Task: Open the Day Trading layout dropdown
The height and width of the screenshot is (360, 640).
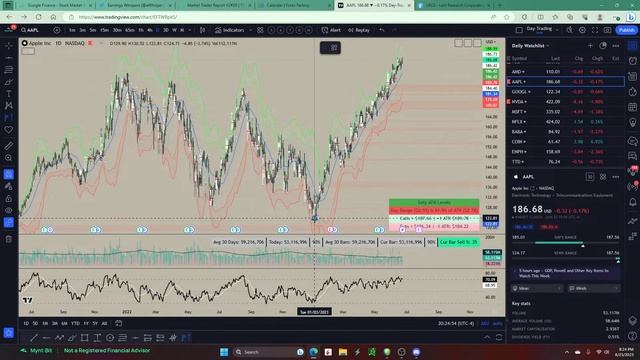Action: tap(542, 29)
